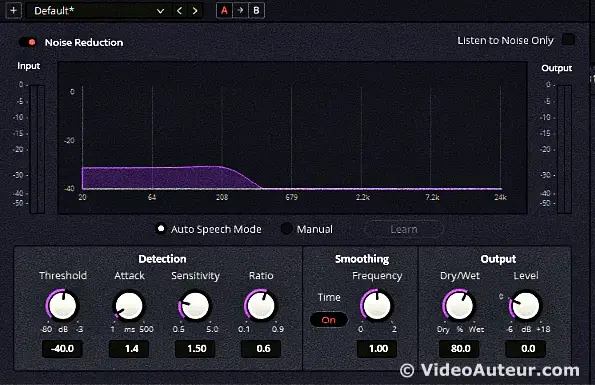This screenshot has width=595, height=385.
Task: Open the Default* preset dropdown
Action: click(99, 11)
